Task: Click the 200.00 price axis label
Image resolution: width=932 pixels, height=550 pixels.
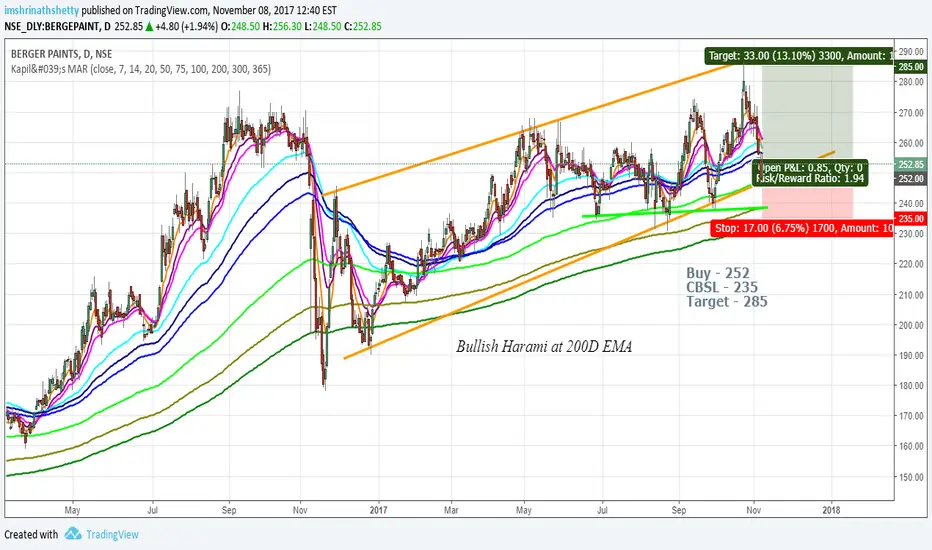Action: [x=911, y=325]
